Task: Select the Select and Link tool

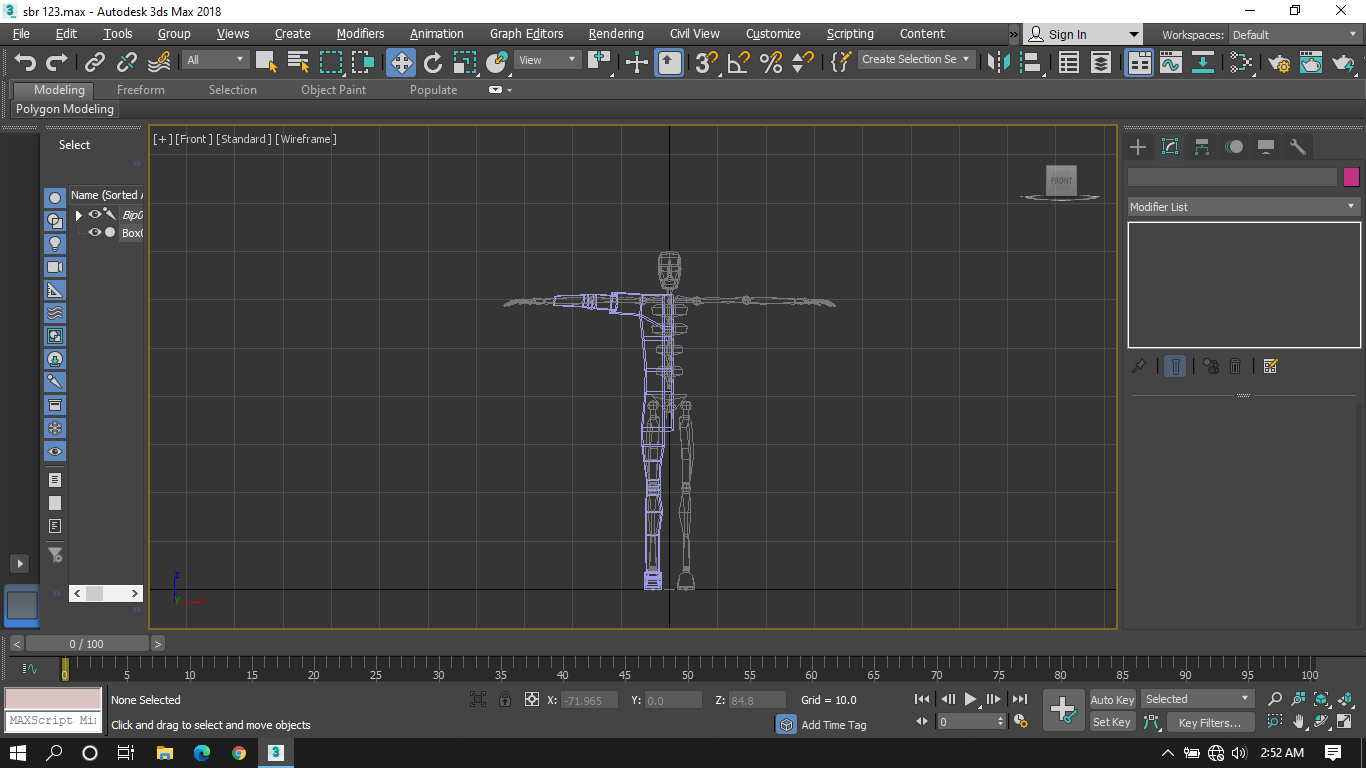Action: (95, 62)
